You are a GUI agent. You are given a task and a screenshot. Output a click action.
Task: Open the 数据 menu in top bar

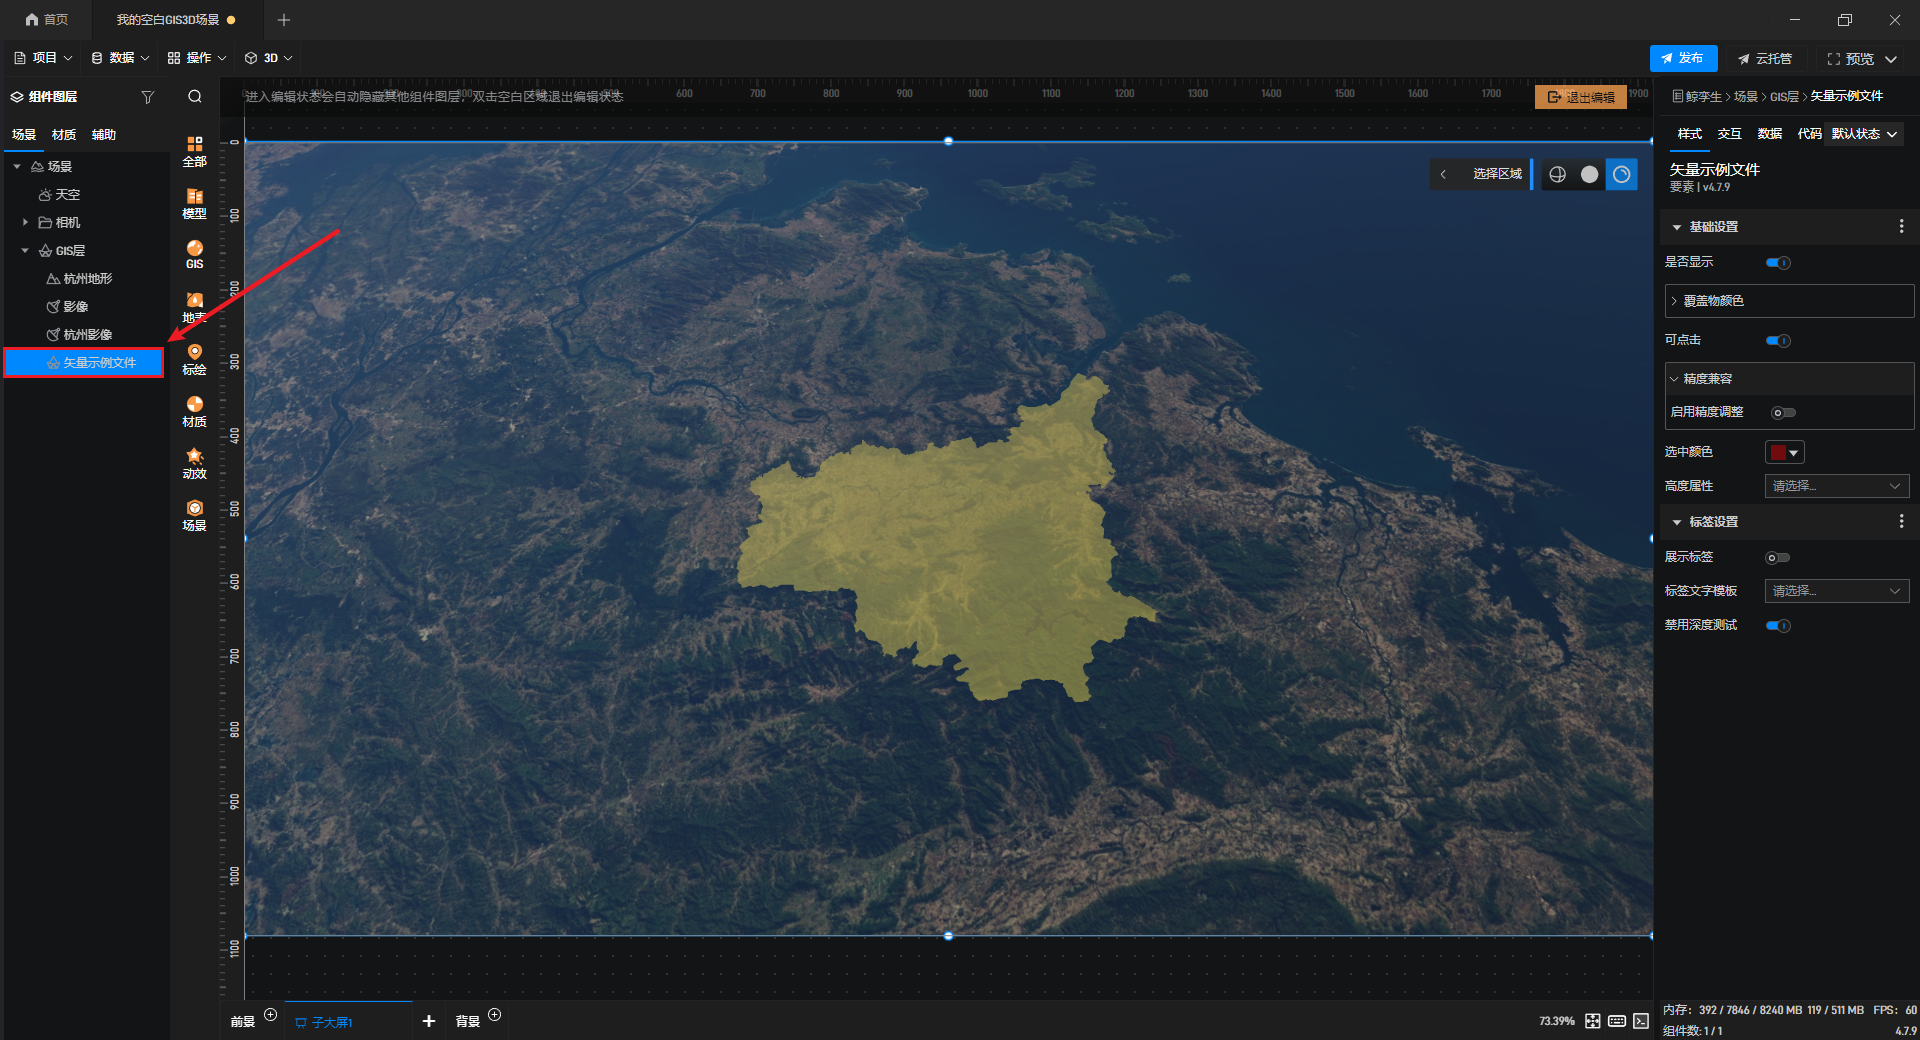point(120,58)
